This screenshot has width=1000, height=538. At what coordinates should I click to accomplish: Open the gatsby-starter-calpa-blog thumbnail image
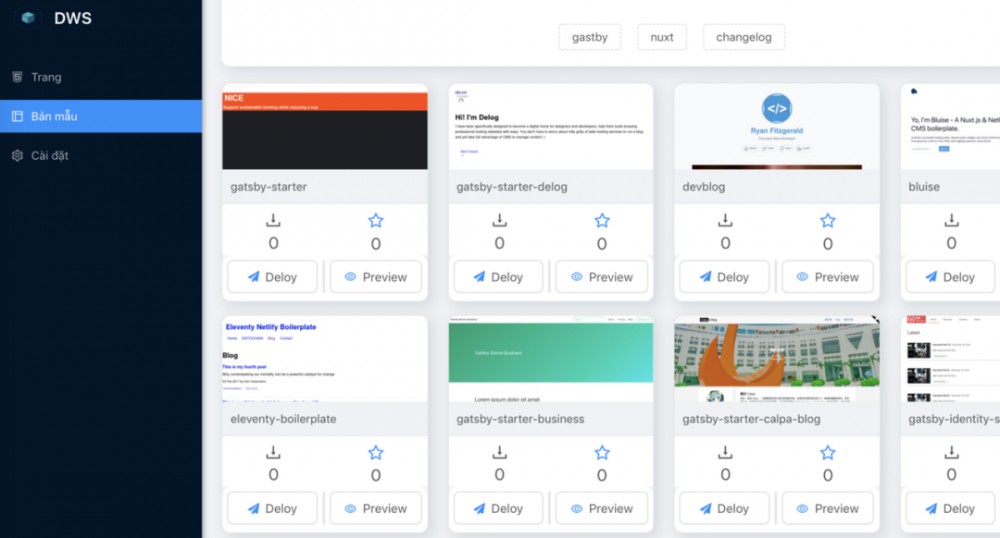pyautogui.click(x=777, y=359)
